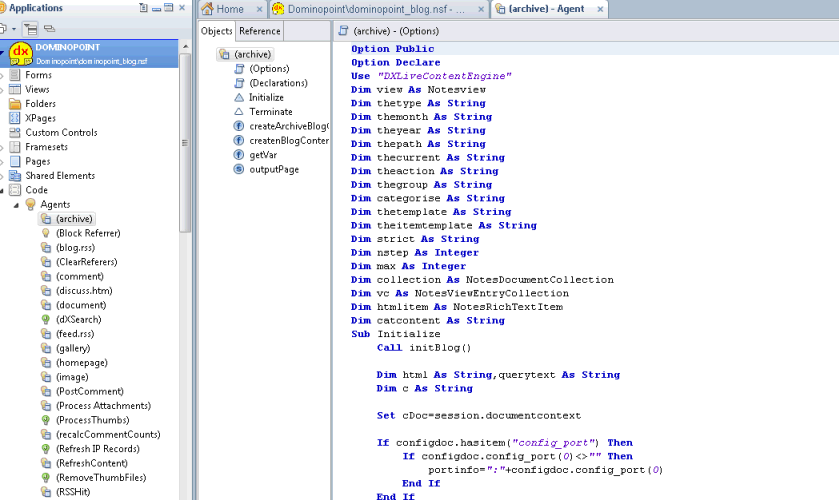Select the Shared Elements icon
The width and height of the screenshot is (839, 500).
pyautogui.click(x=15, y=176)
